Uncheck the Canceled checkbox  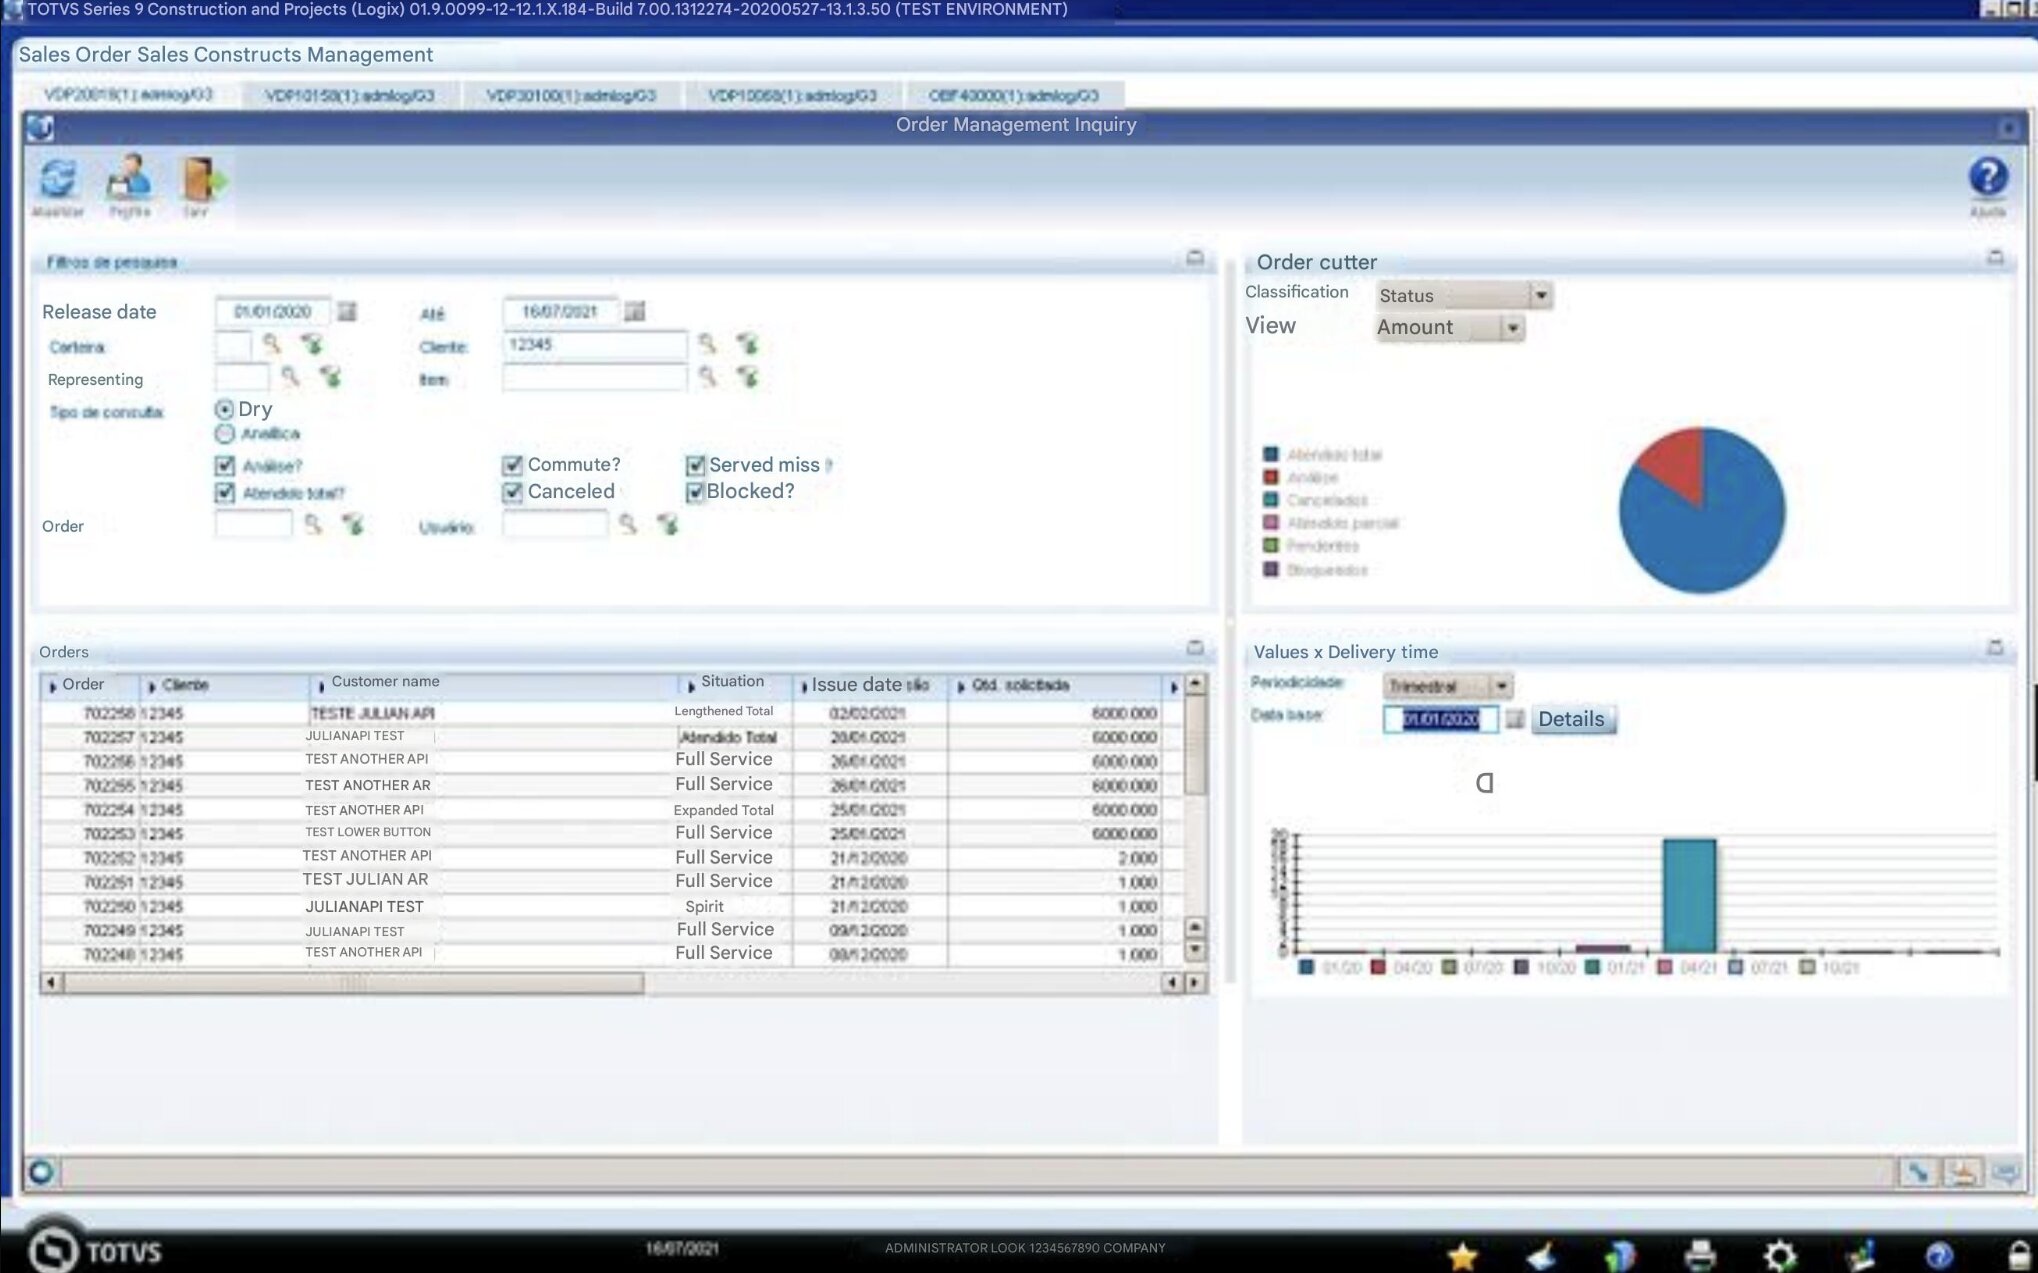click(x=513, y=492)
